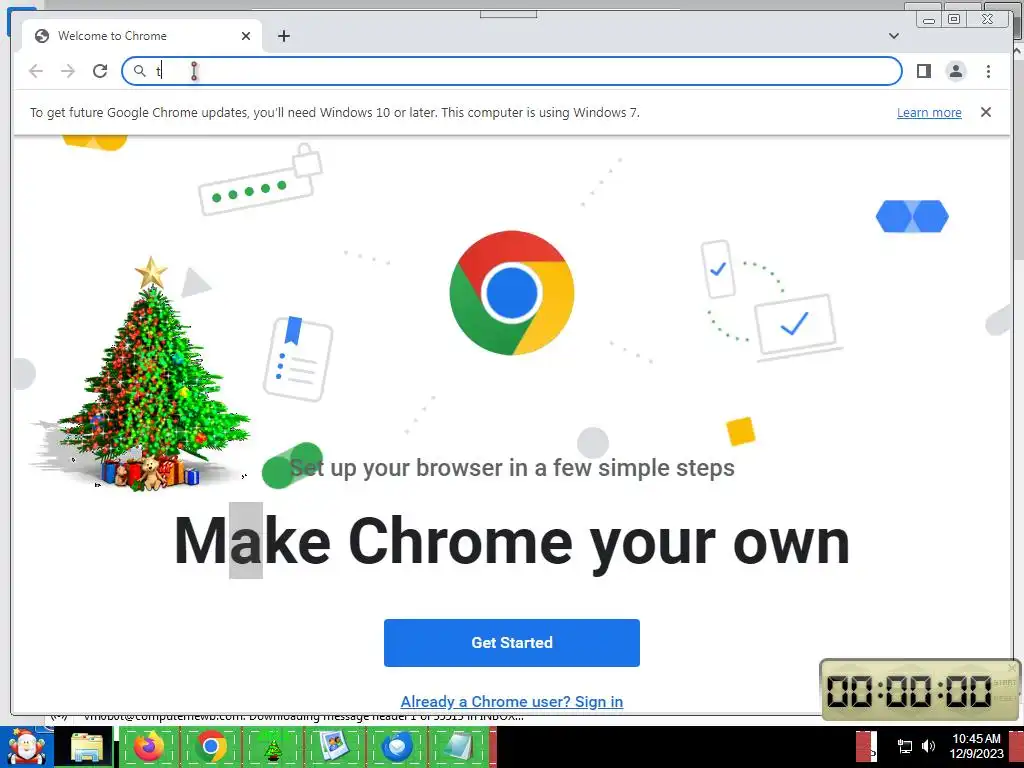Image resolution: width=1024 pixels, height=768 pixels.
Task: Click the Get Started button
Action: coord(511,643)
